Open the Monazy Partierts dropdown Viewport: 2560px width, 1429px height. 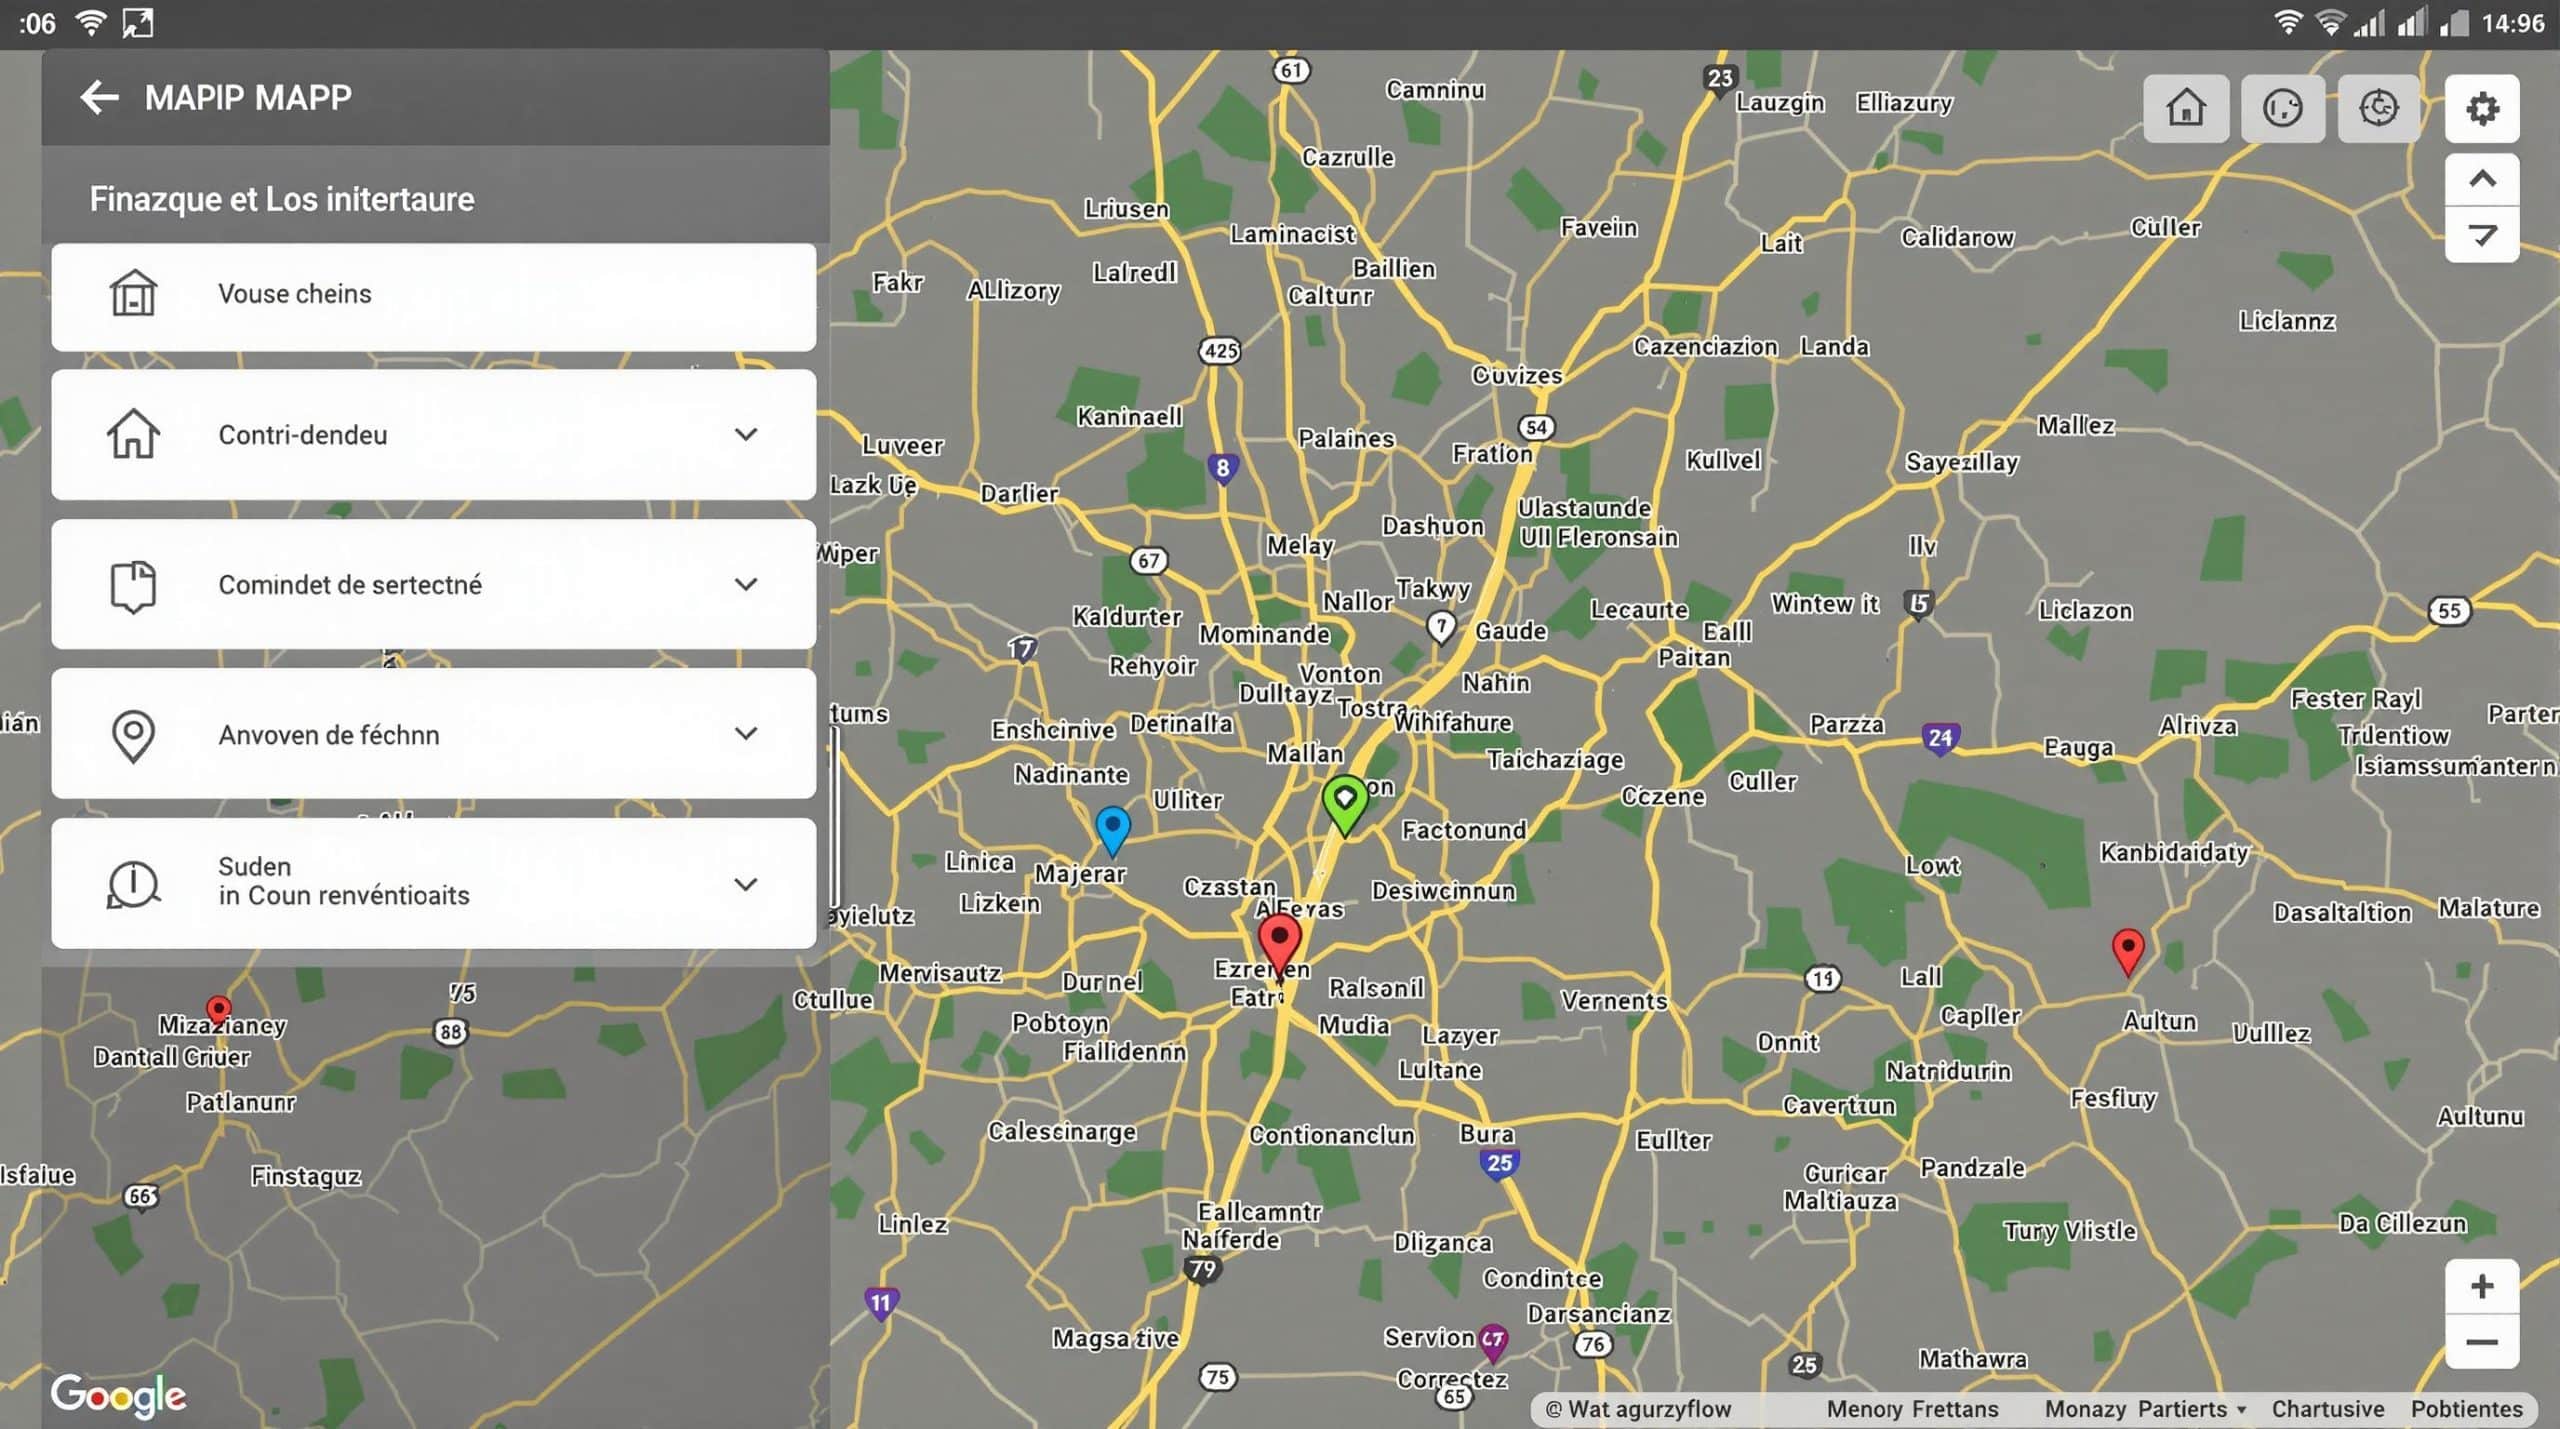[2146, 1409]
